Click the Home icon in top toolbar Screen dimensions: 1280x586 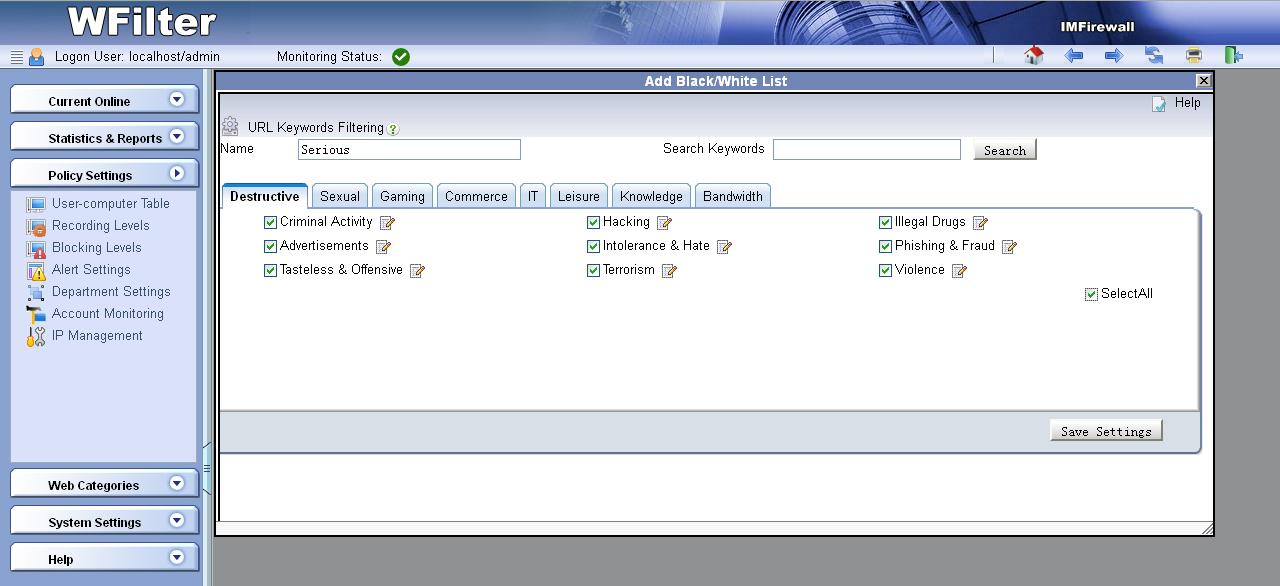[x=1034, y=56]
